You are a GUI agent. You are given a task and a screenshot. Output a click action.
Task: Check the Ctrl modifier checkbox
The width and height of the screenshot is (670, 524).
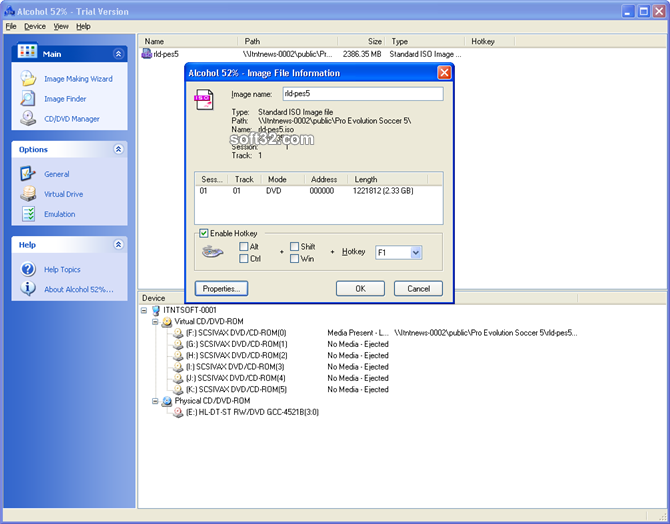tap(244, 259)
